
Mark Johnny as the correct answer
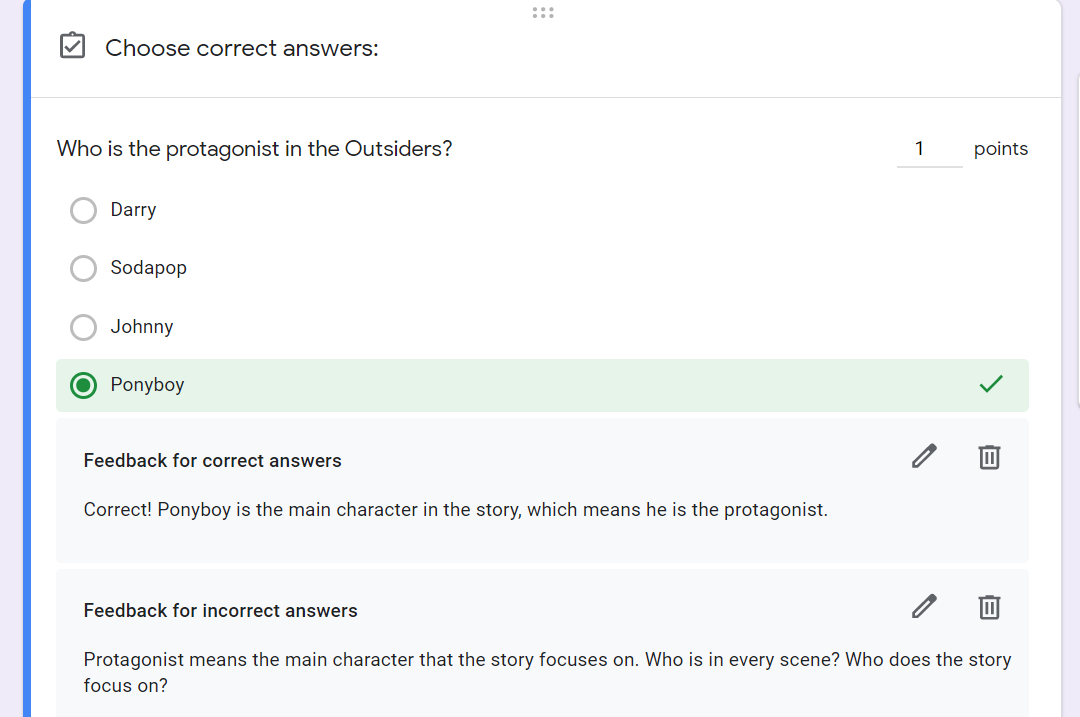[x=84, y=327]
